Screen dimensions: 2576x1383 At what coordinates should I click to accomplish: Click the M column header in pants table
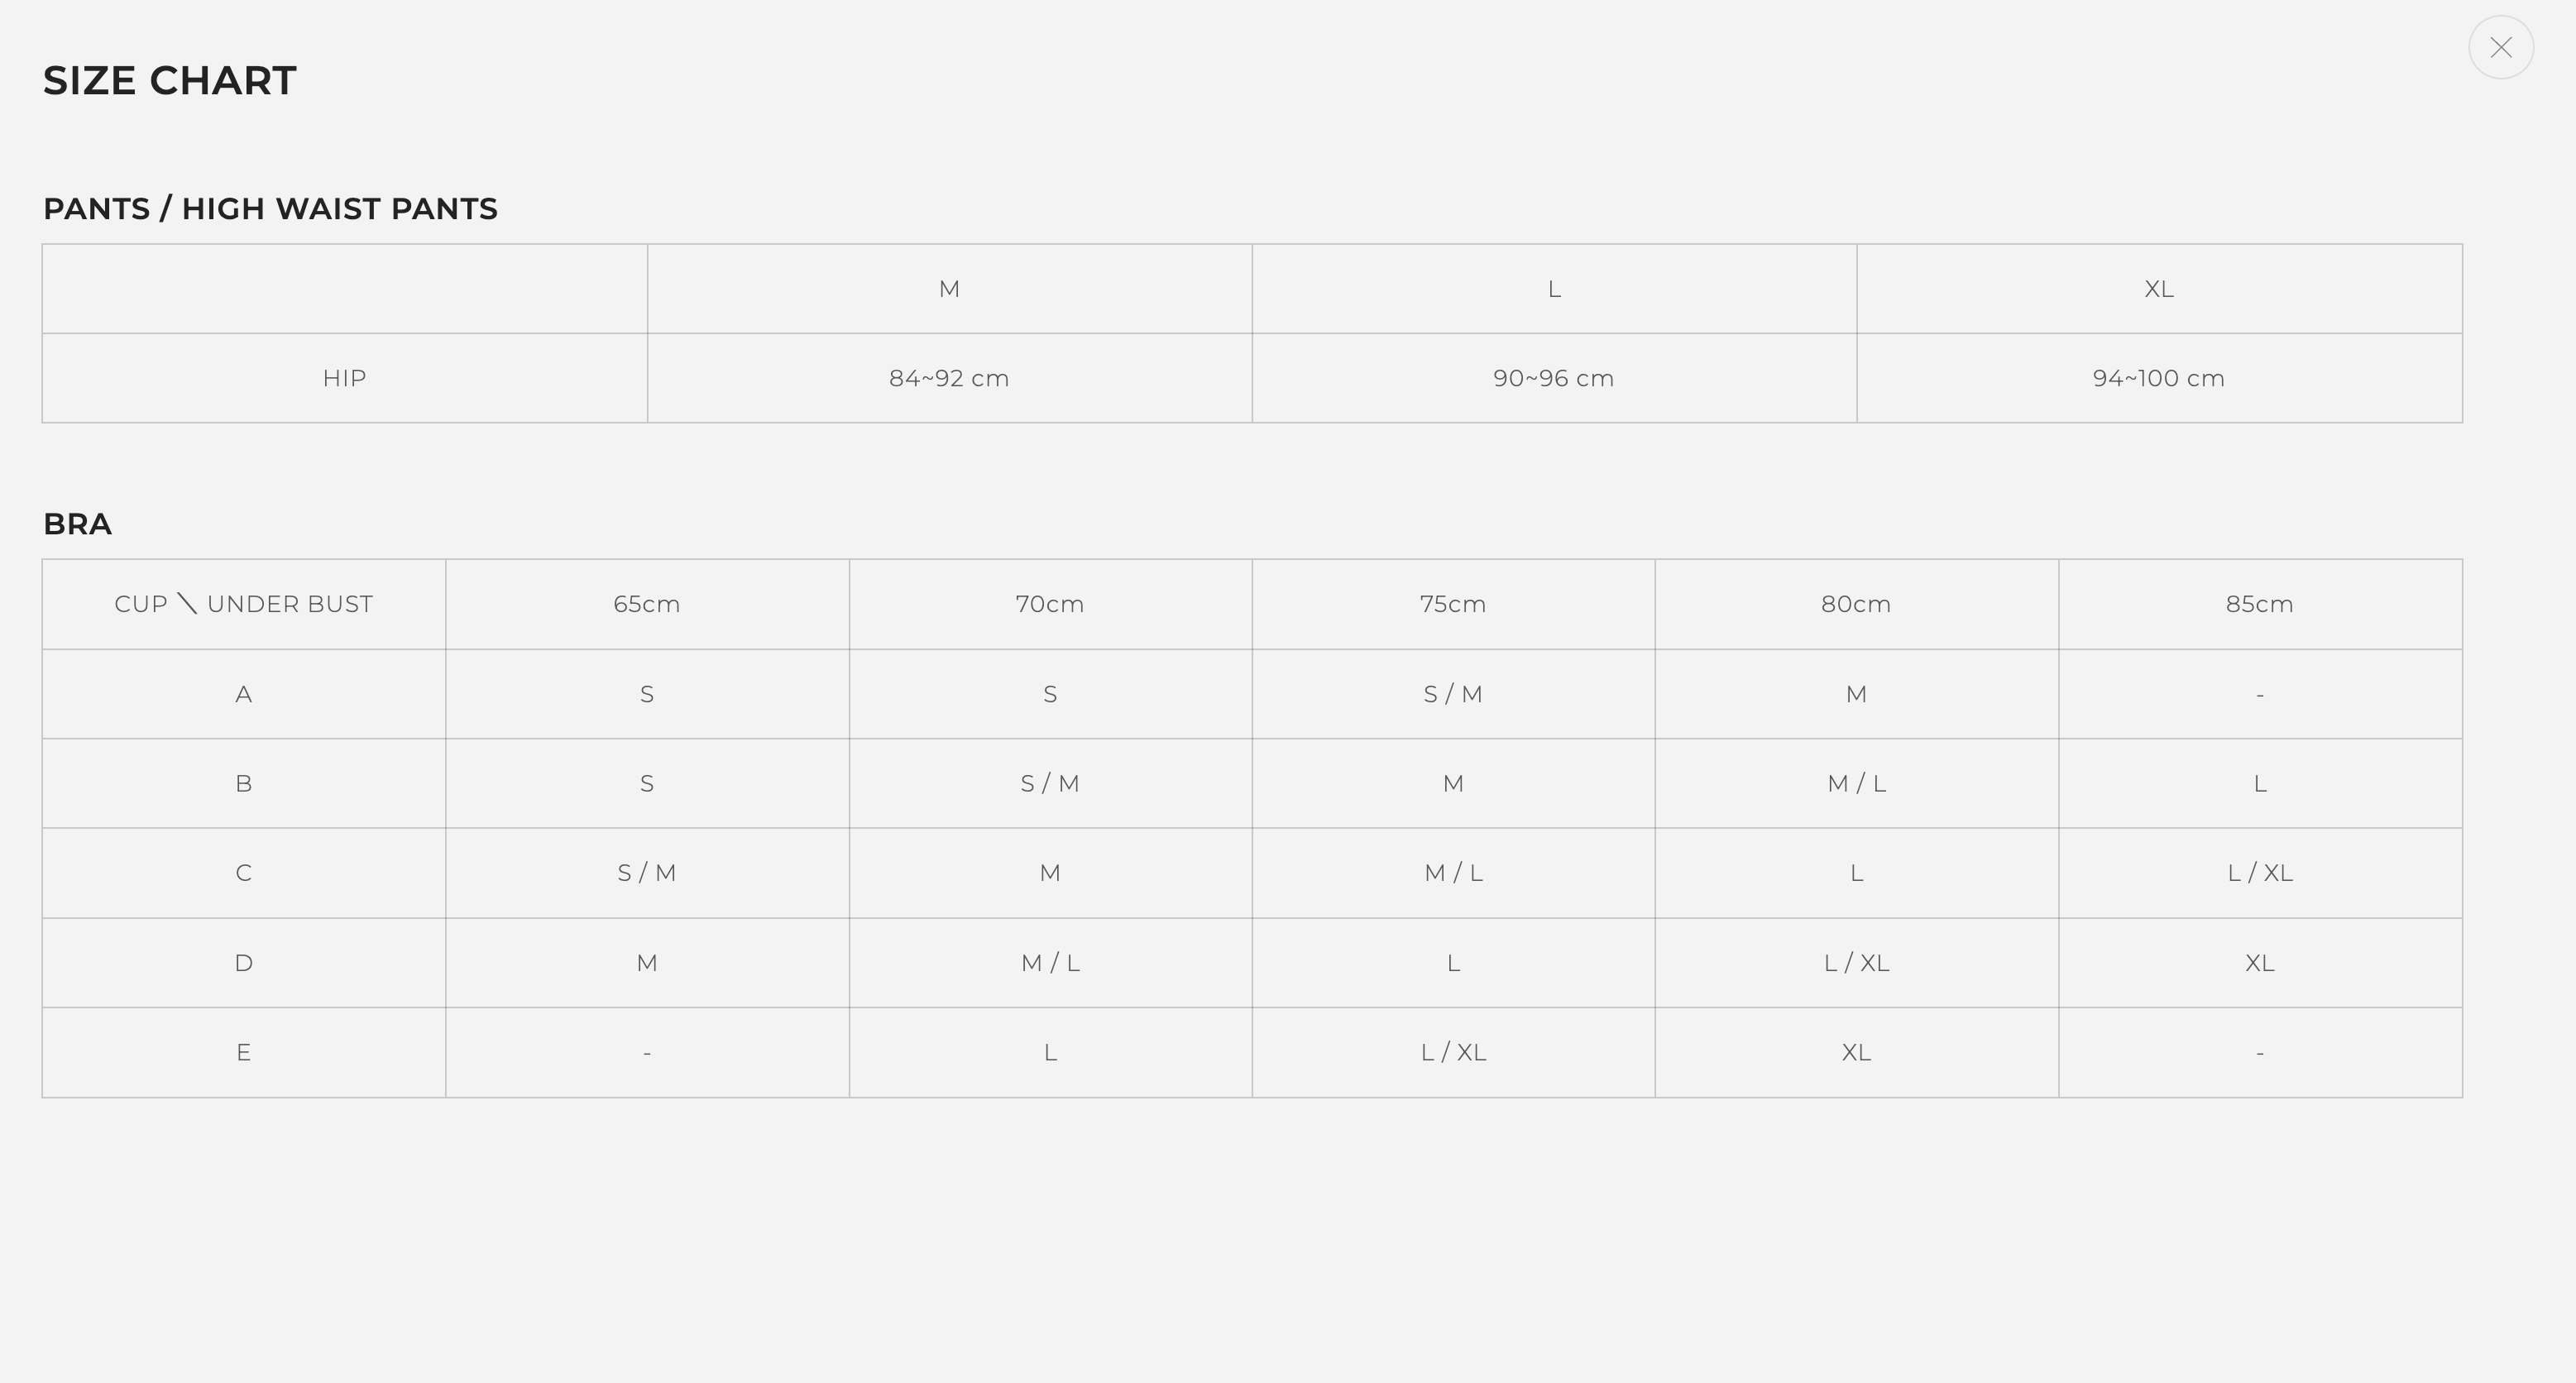point(949,289)
